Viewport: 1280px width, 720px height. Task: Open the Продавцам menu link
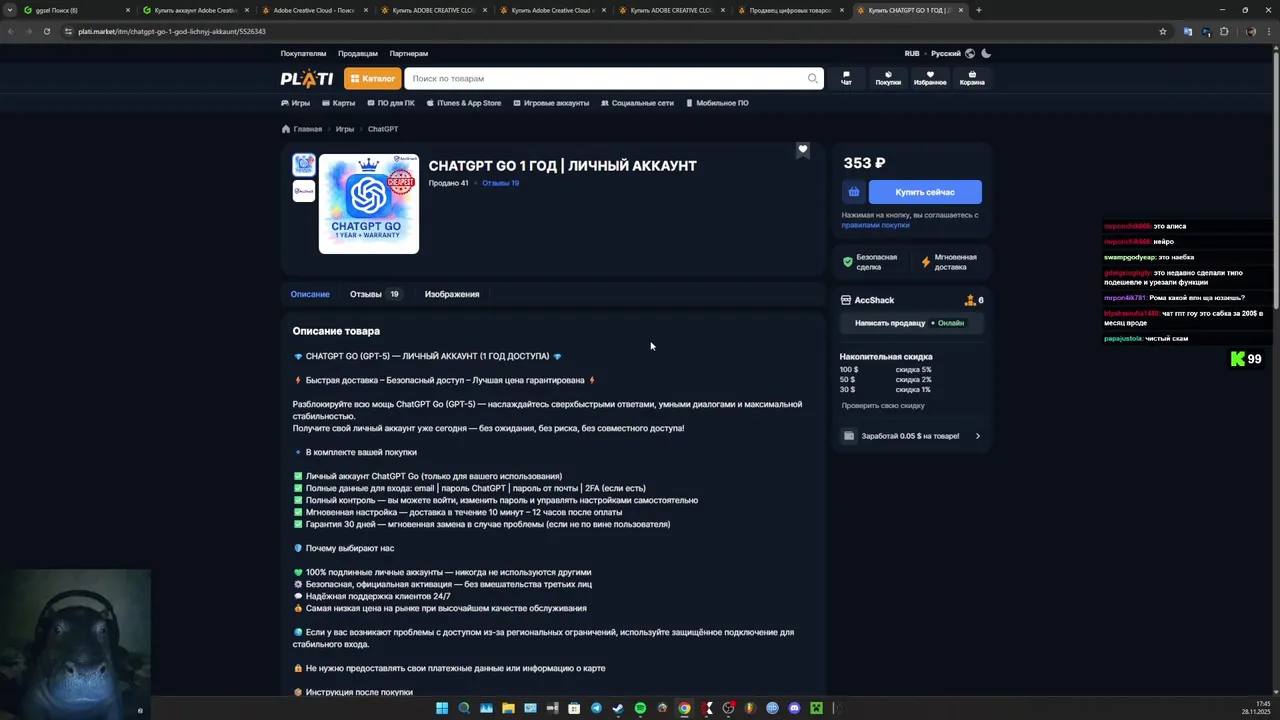[358, 53]
